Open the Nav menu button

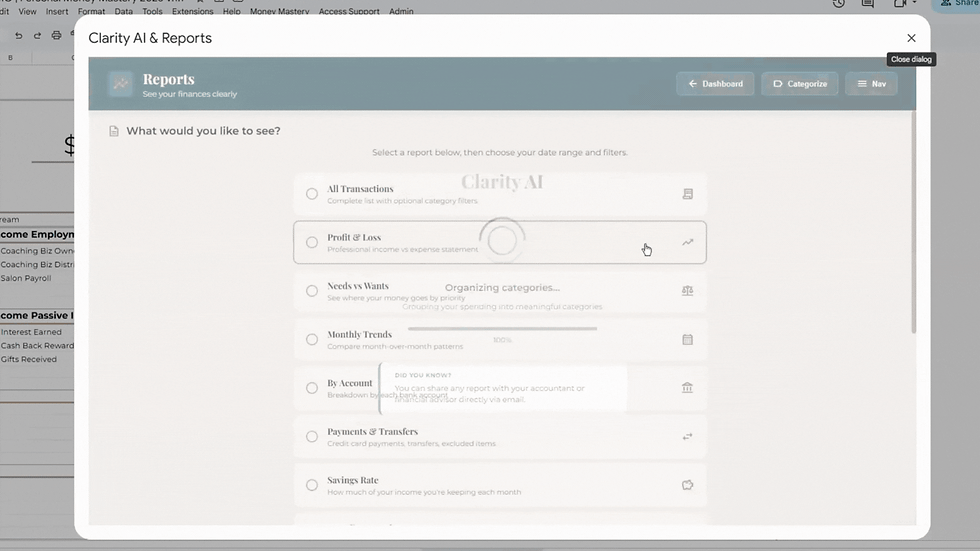(x=871, y=84)
